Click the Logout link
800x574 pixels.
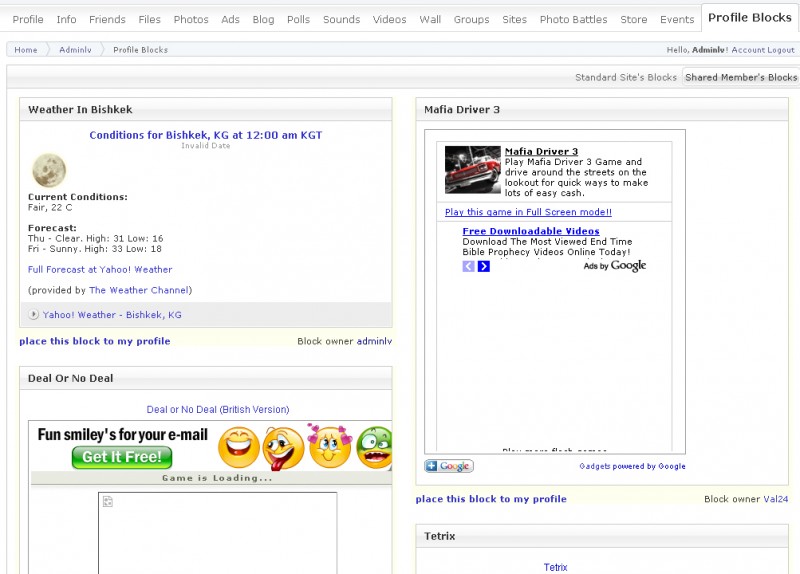781,49
